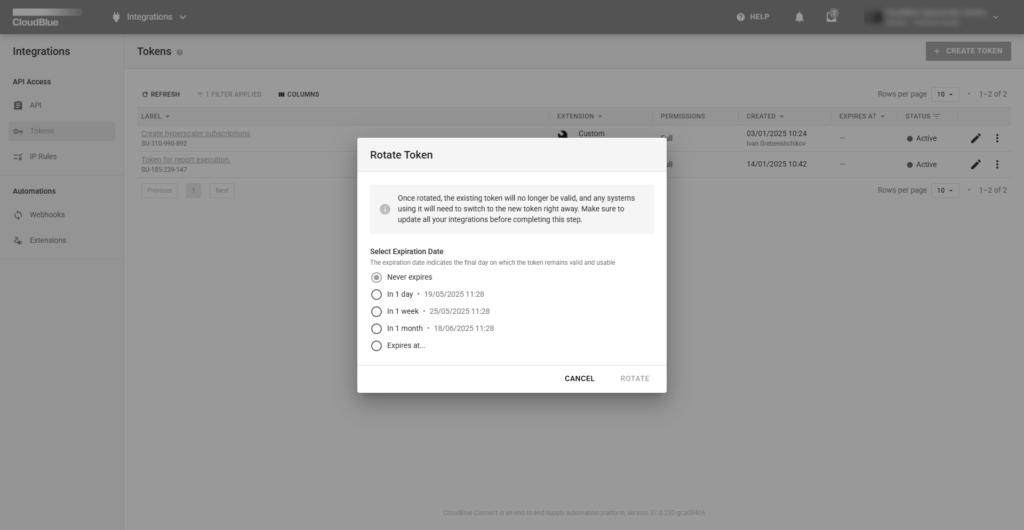Edit the Token for report execution
This screenshot has height=530, width=1024.
976,164
